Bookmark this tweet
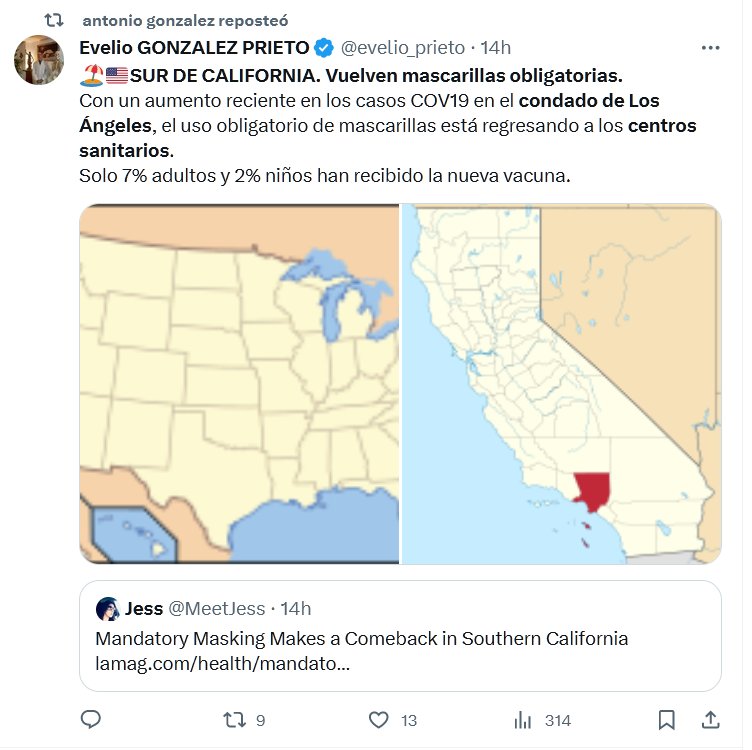Screen dimensions: 752x750 click(x=667, y=720)
